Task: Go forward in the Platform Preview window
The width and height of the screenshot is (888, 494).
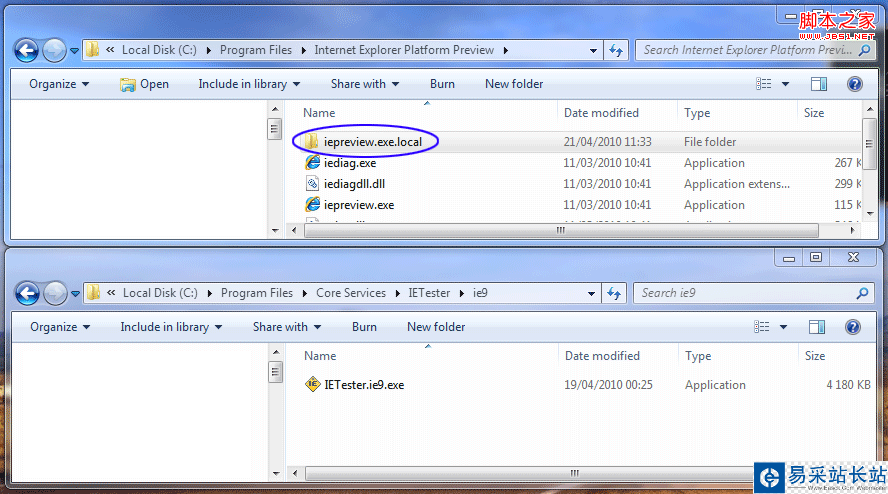Action: pyautogui.click(x=54, y=50)
